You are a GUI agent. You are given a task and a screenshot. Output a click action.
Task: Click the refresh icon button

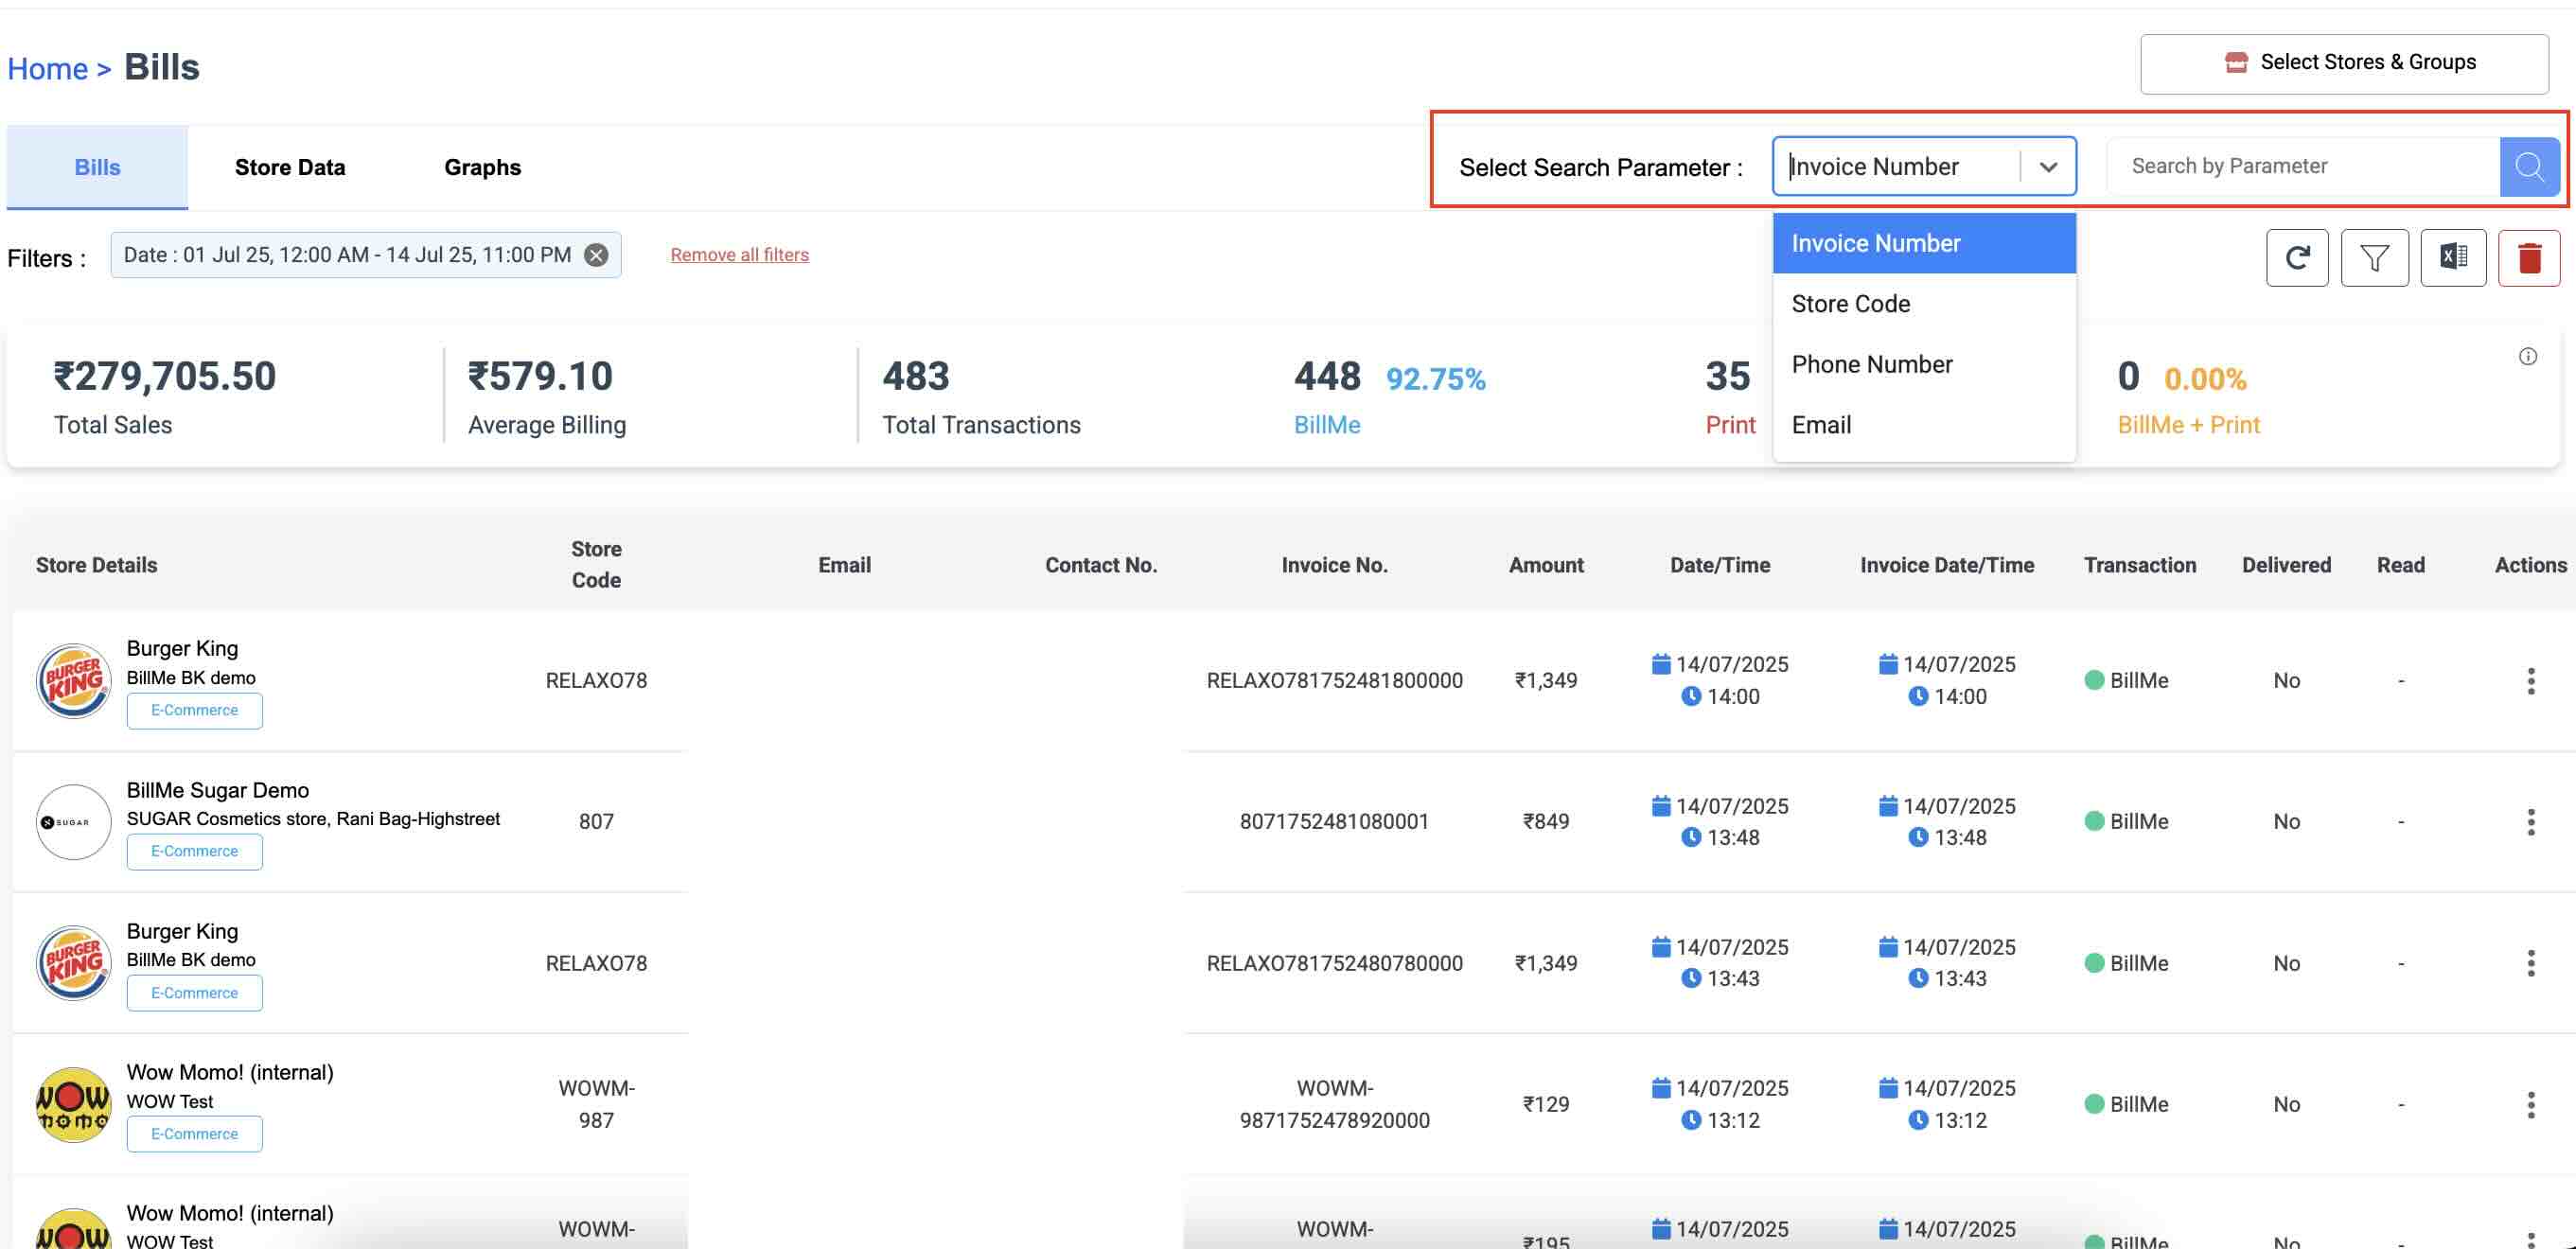pyautogui.click(x=2296, y=258)
